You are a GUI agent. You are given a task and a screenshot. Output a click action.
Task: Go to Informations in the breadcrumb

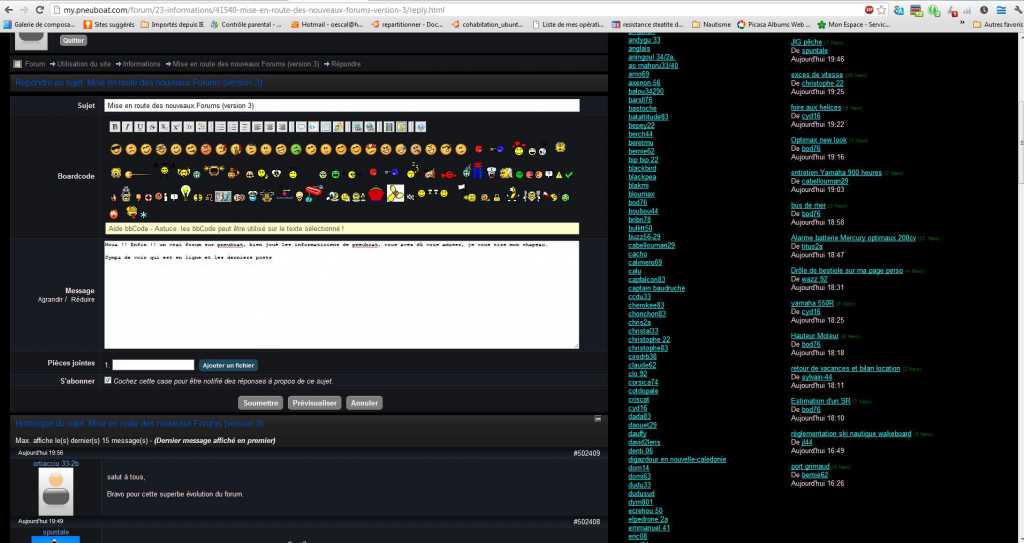142,64
